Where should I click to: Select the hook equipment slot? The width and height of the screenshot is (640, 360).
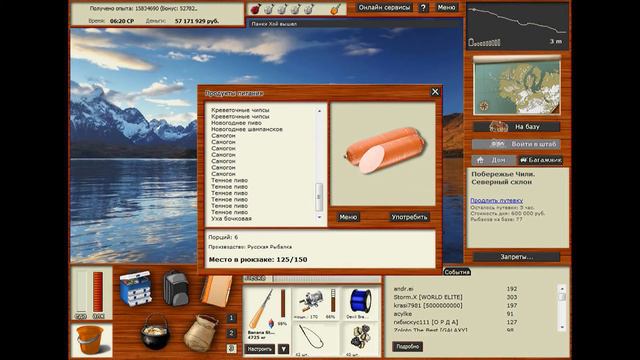click(x=316, y=340)
